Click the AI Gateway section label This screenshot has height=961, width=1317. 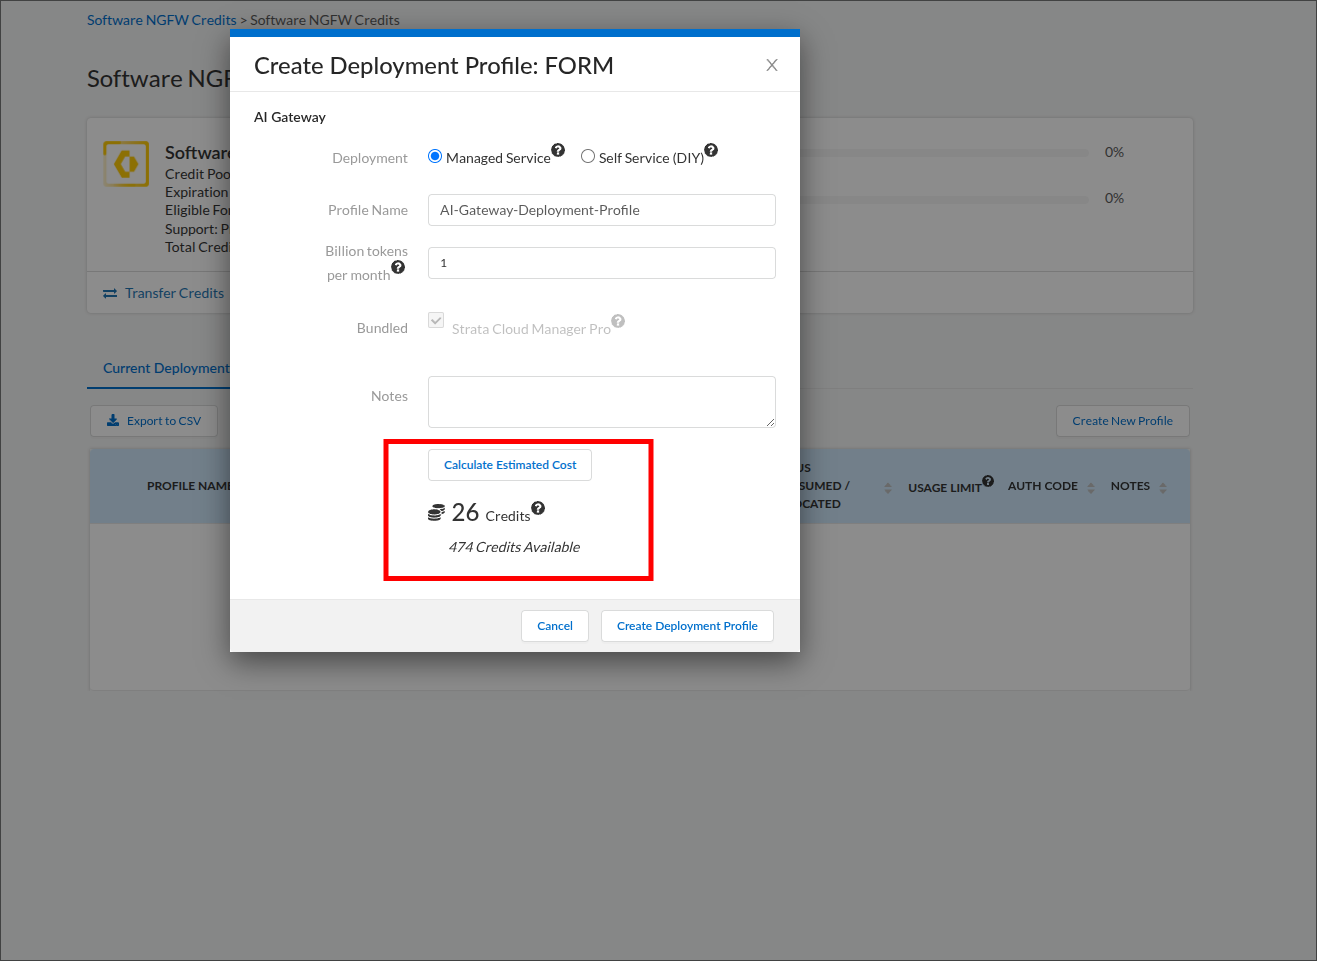[x=290, y=117]
